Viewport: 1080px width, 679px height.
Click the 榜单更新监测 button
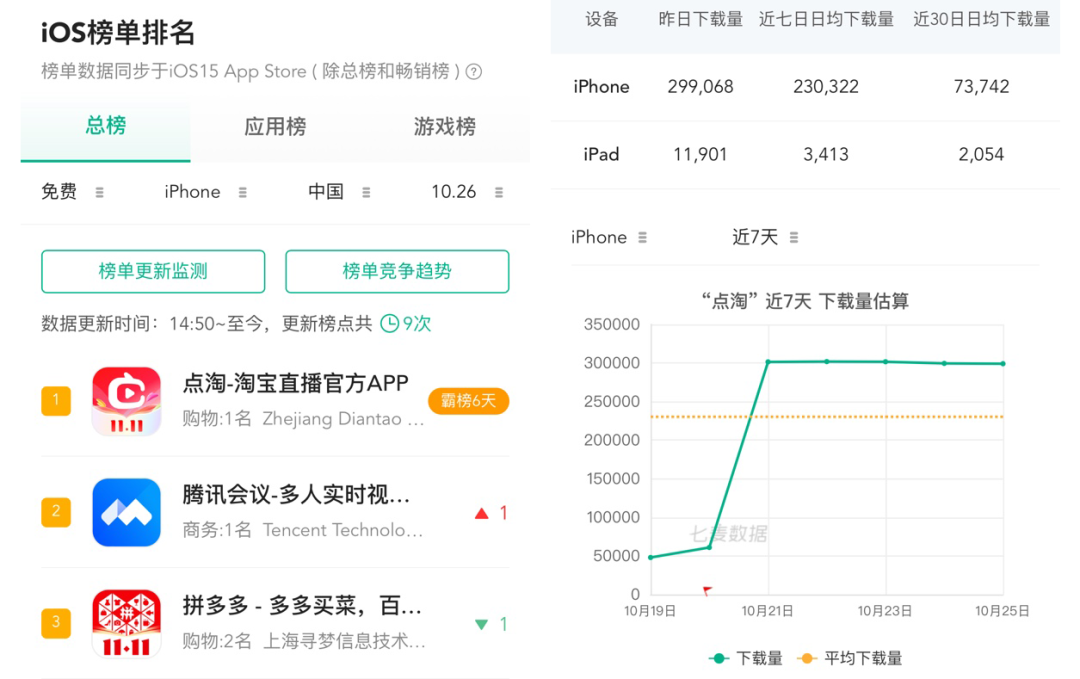point(153,271)
